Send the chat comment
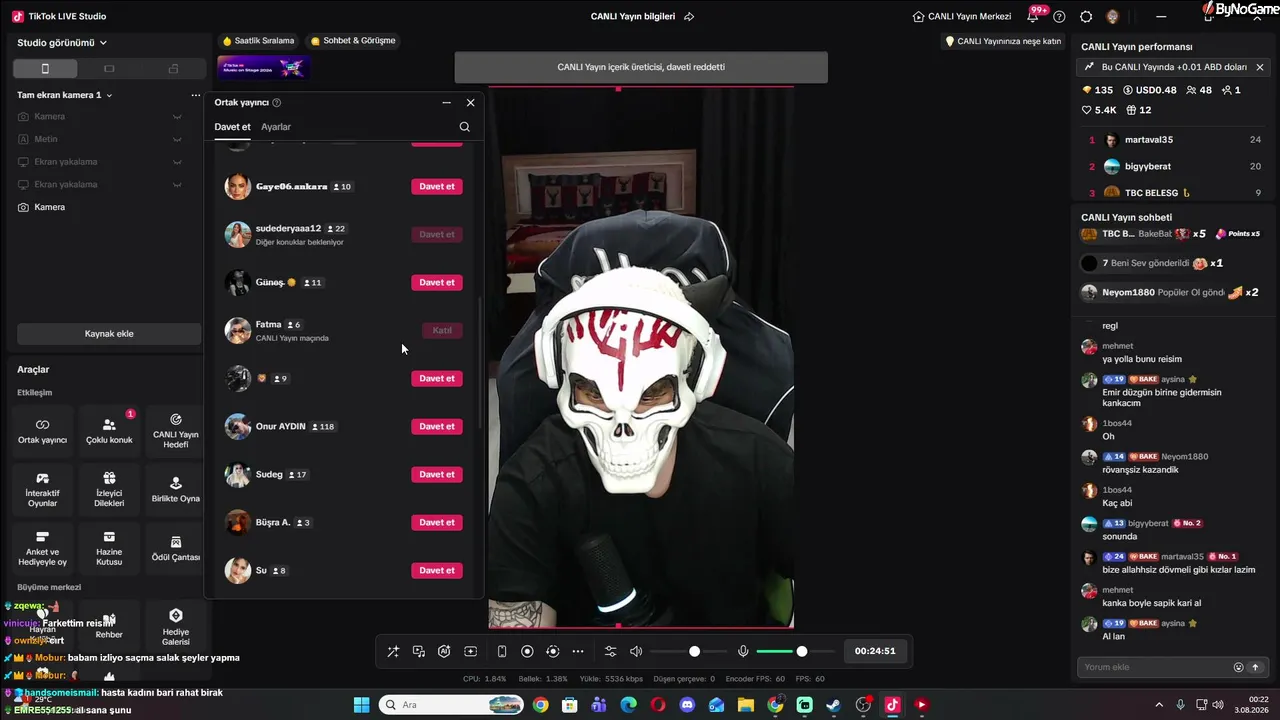1280x720 pixels. [x=1255, y=667]
